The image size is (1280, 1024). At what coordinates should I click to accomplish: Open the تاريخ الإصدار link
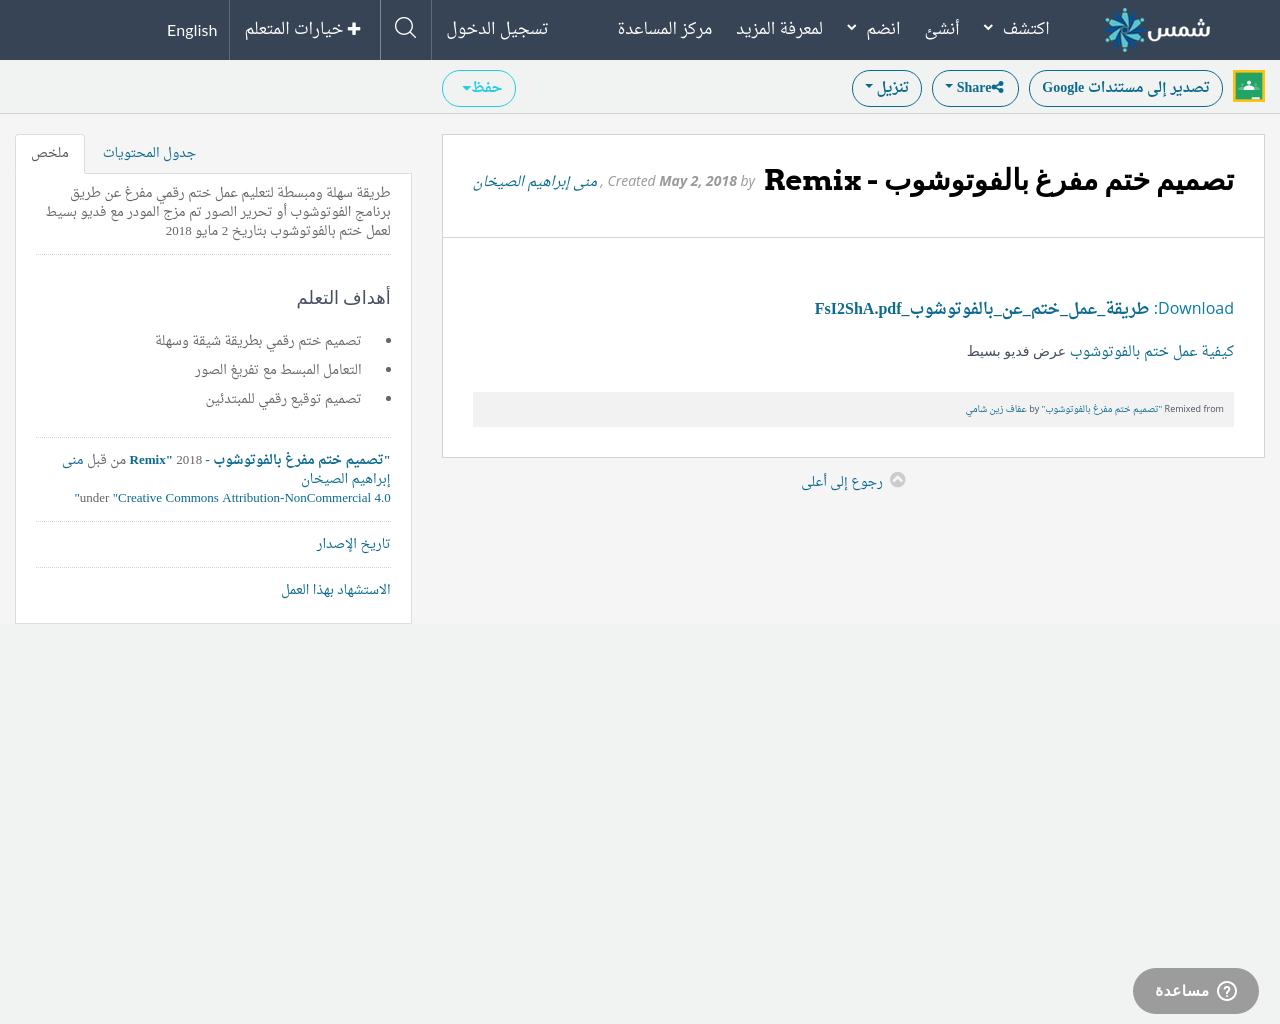[353, 544]
